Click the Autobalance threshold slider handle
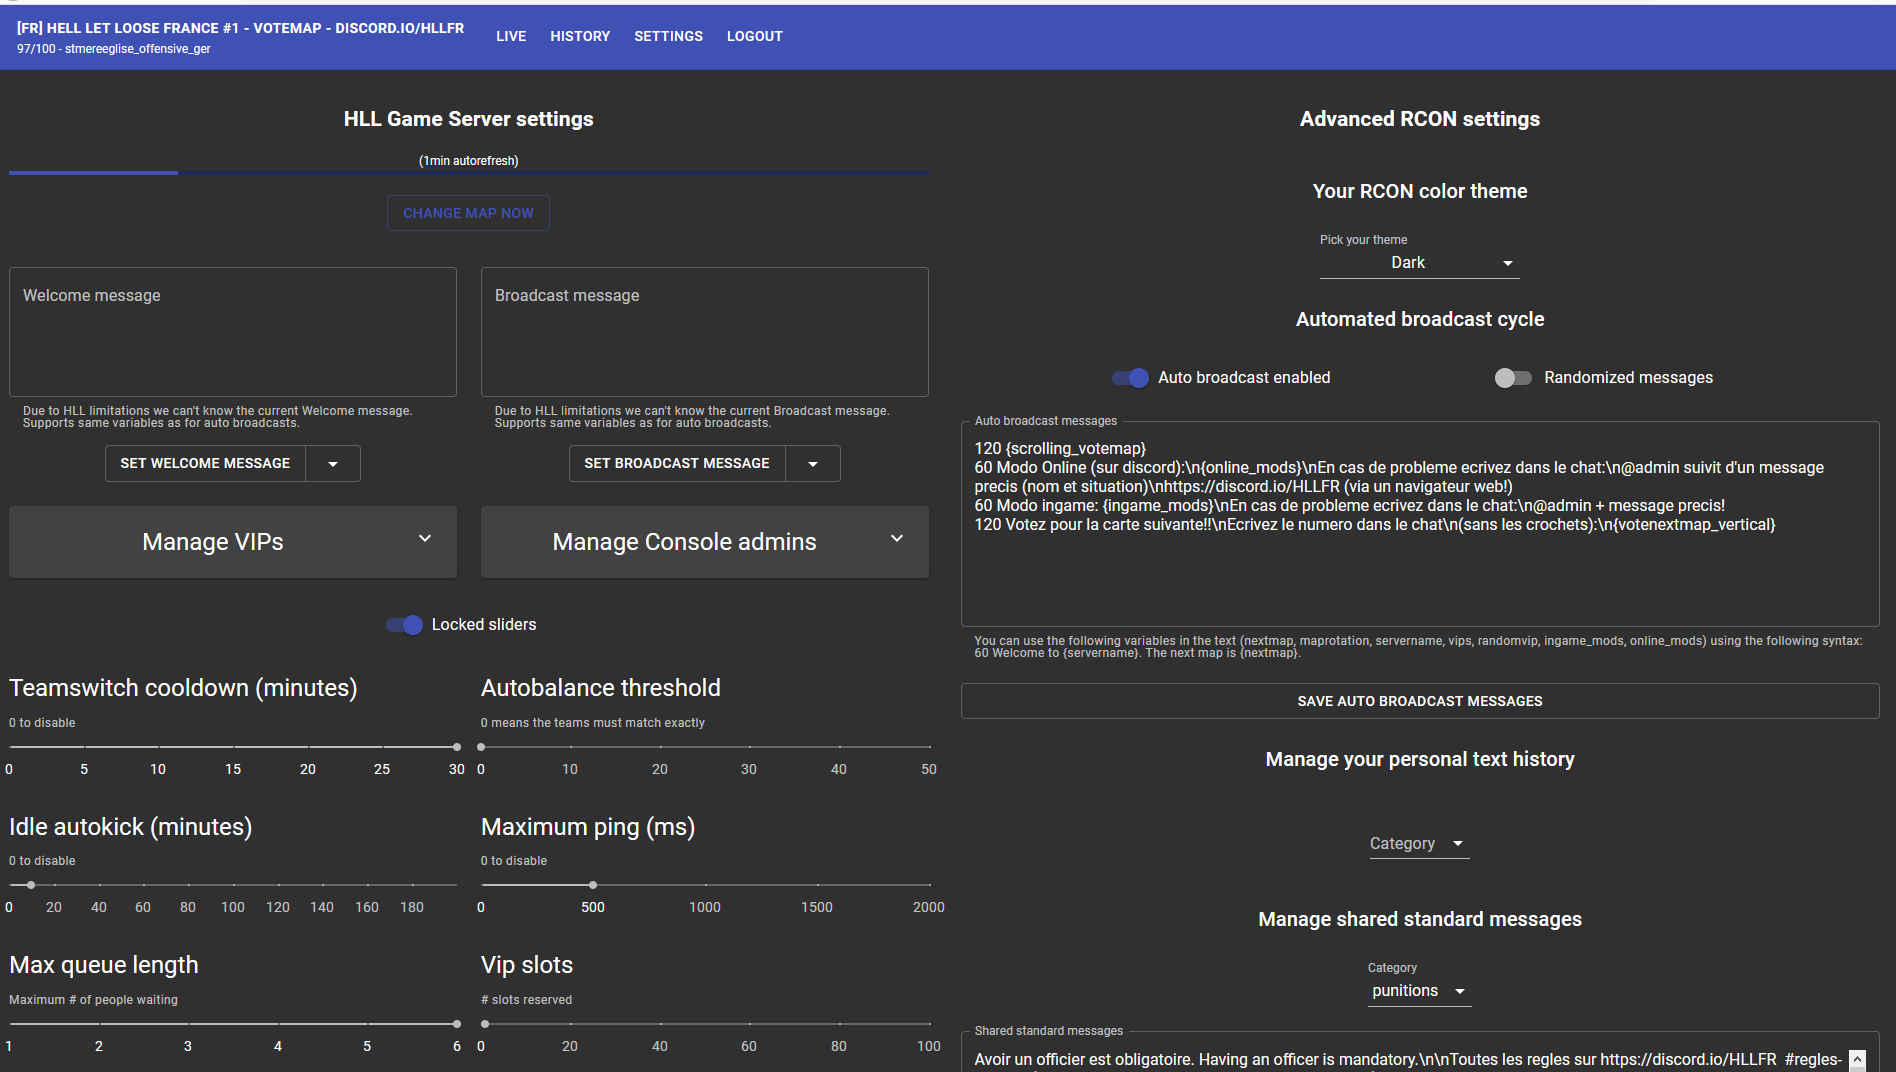This screenshot has height=1072, width=1896. coord(481,747)
